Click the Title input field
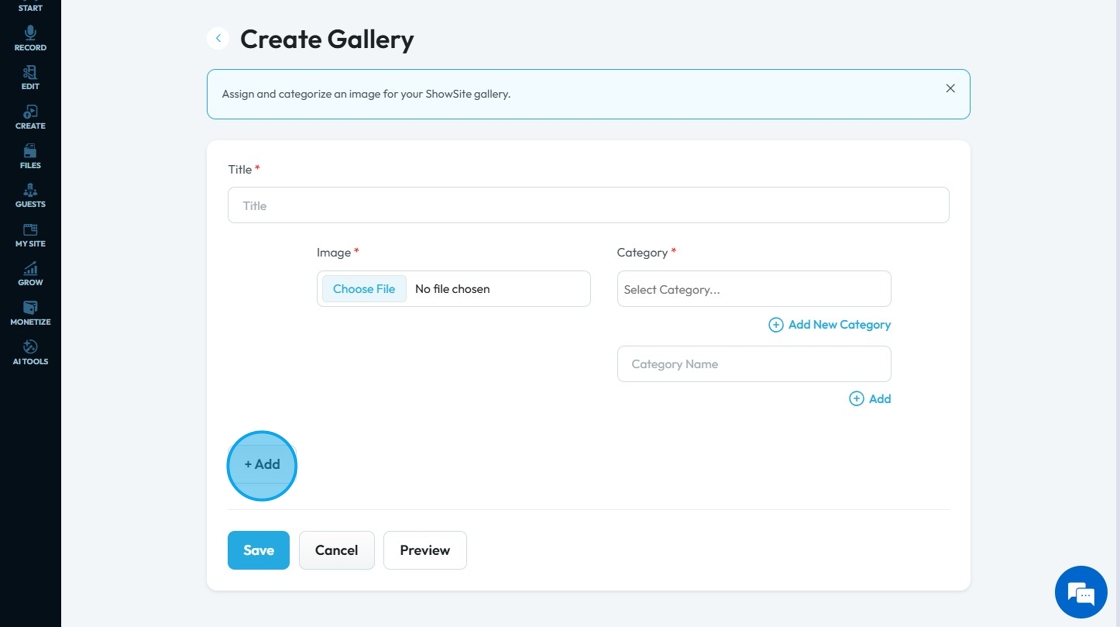The width and height of the screenshot is (1120, 627). point(588,205)
